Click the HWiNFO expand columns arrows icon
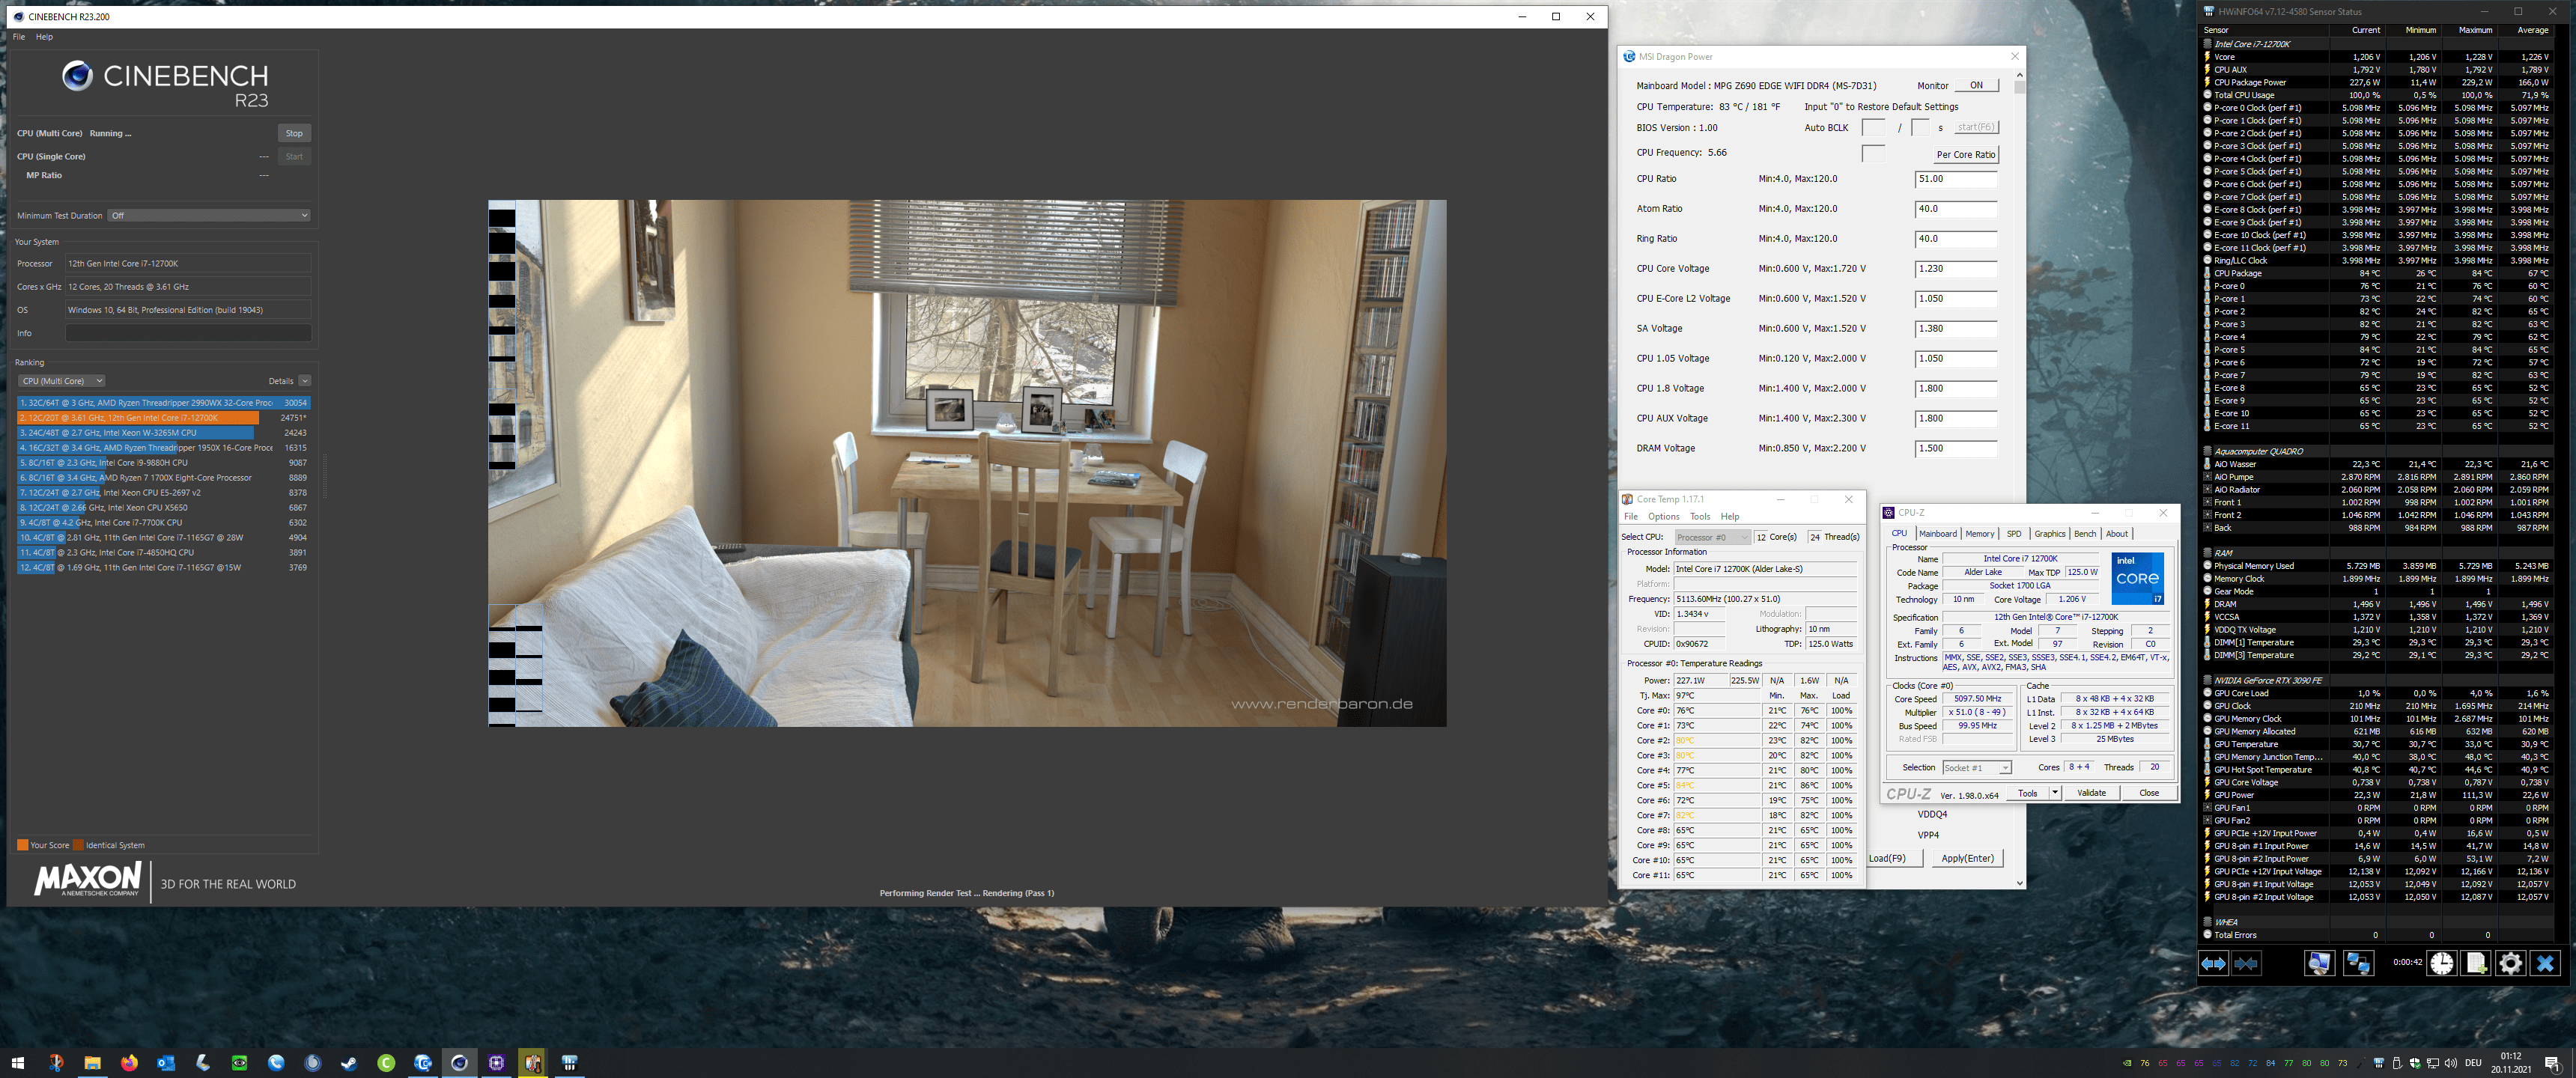Screen dimensions: 2576x1078 (2214, 963)
